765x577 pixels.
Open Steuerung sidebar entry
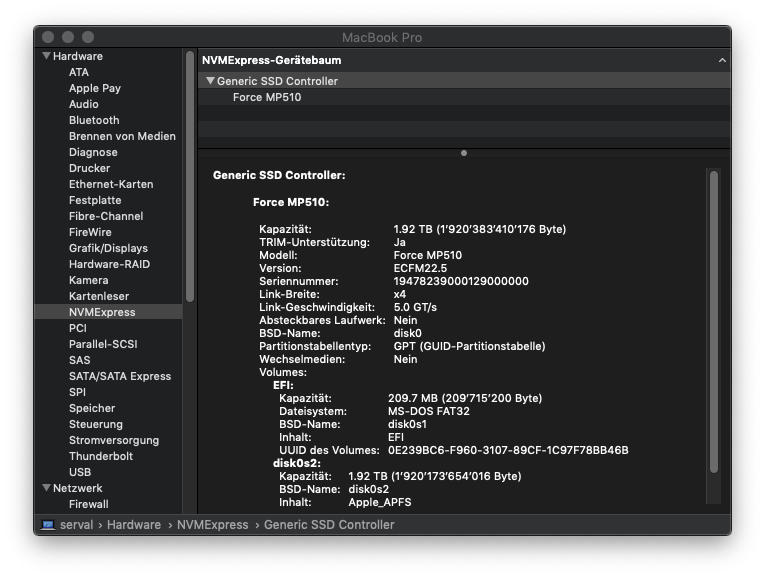(x=96, y=424)
